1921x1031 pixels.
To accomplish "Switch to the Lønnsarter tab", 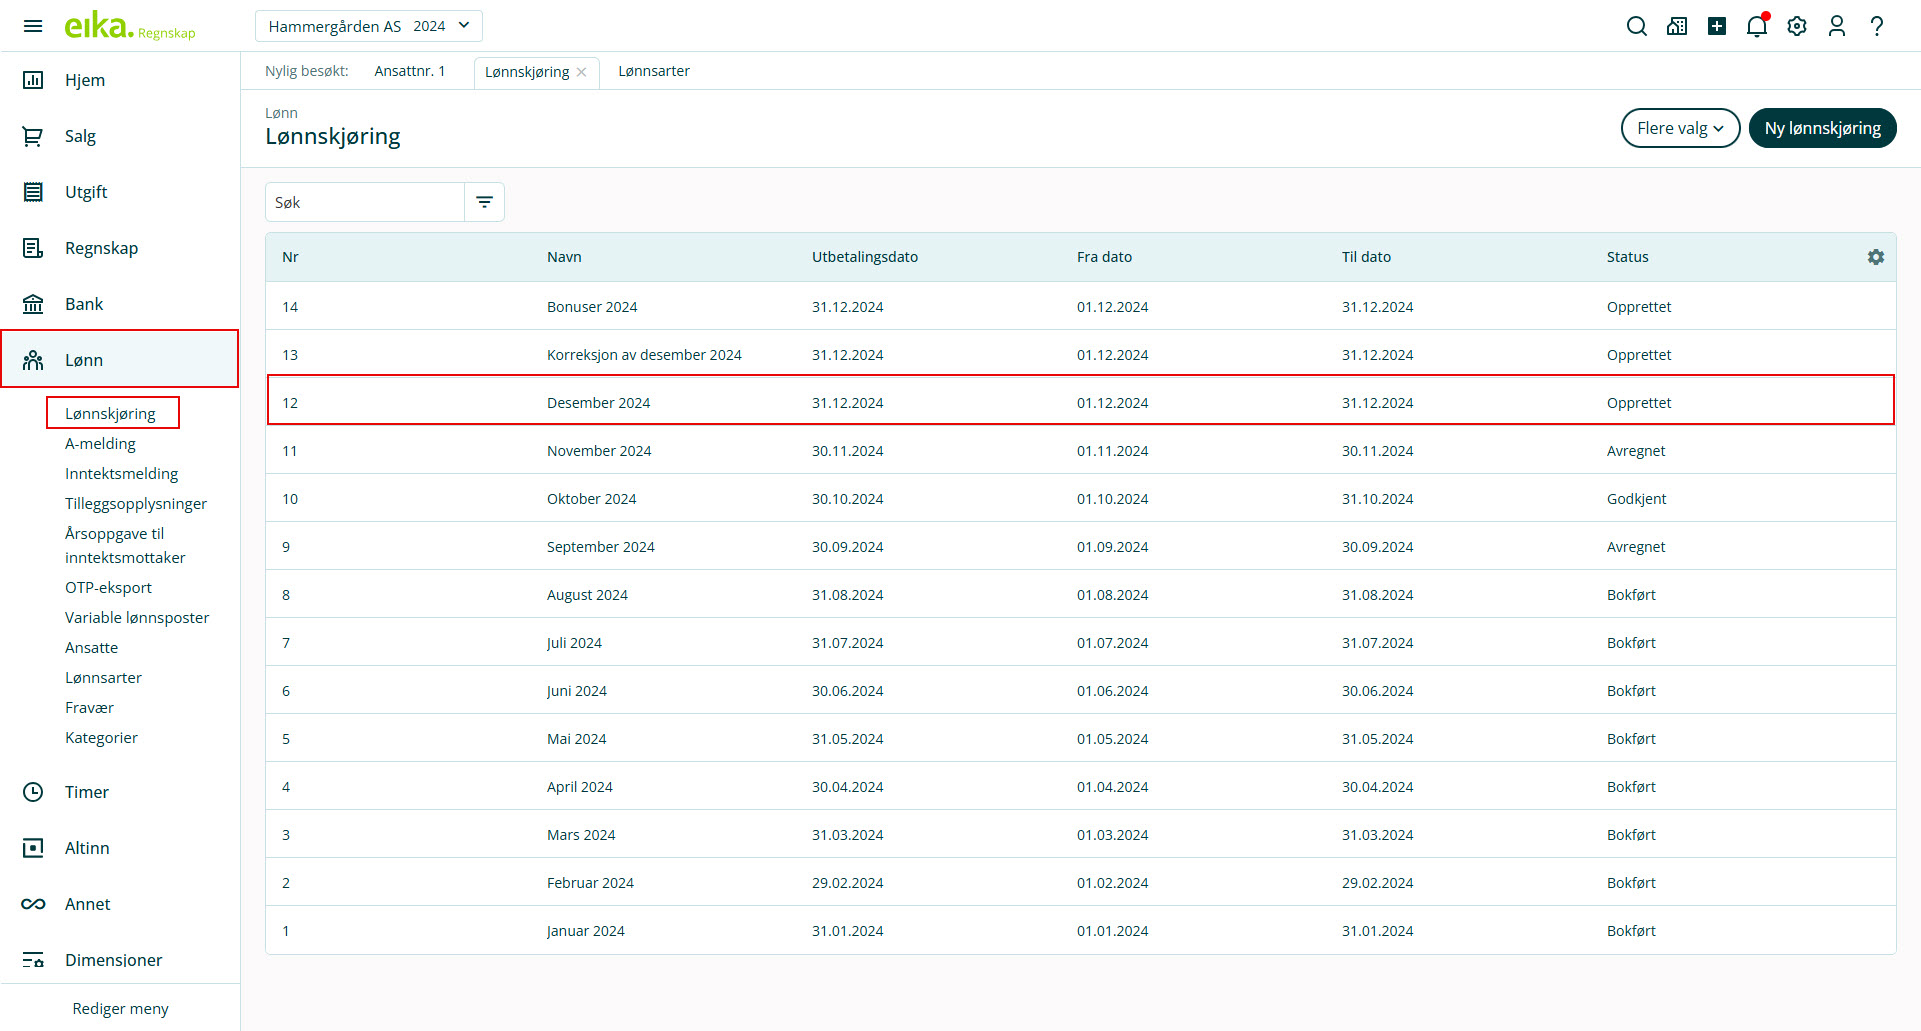I will tap(653, 71).
